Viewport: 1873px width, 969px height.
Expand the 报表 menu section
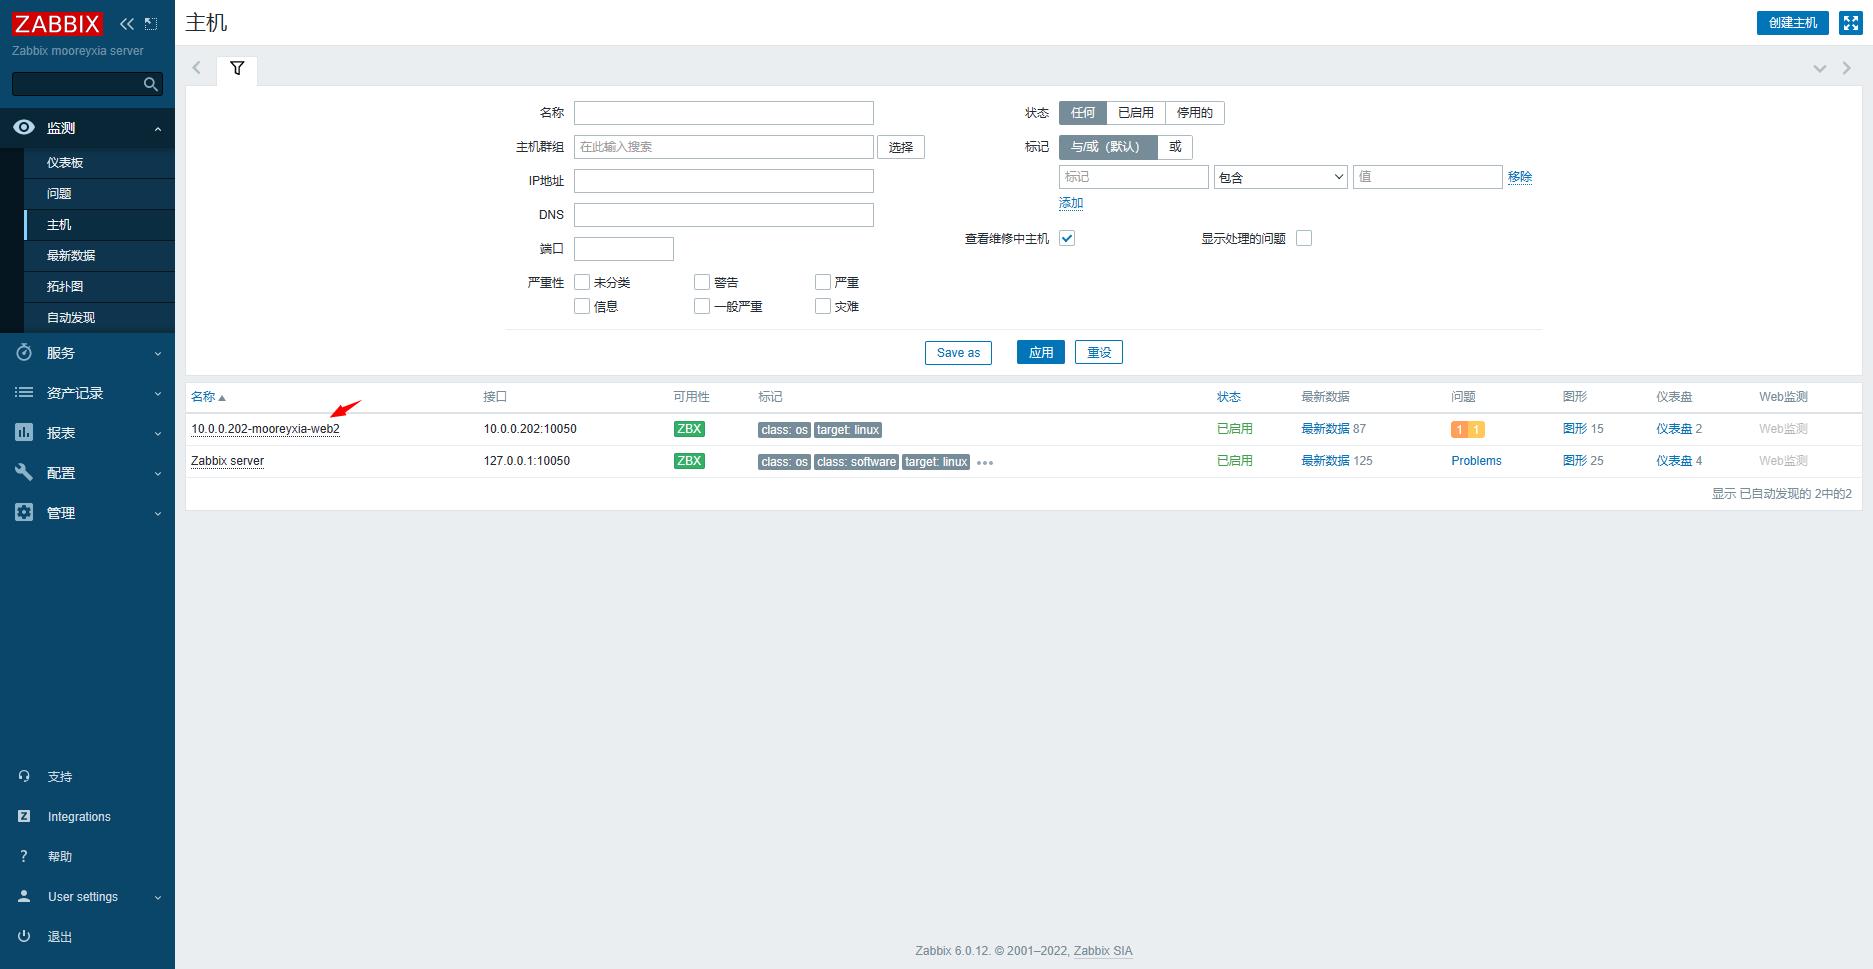point(158,433)
